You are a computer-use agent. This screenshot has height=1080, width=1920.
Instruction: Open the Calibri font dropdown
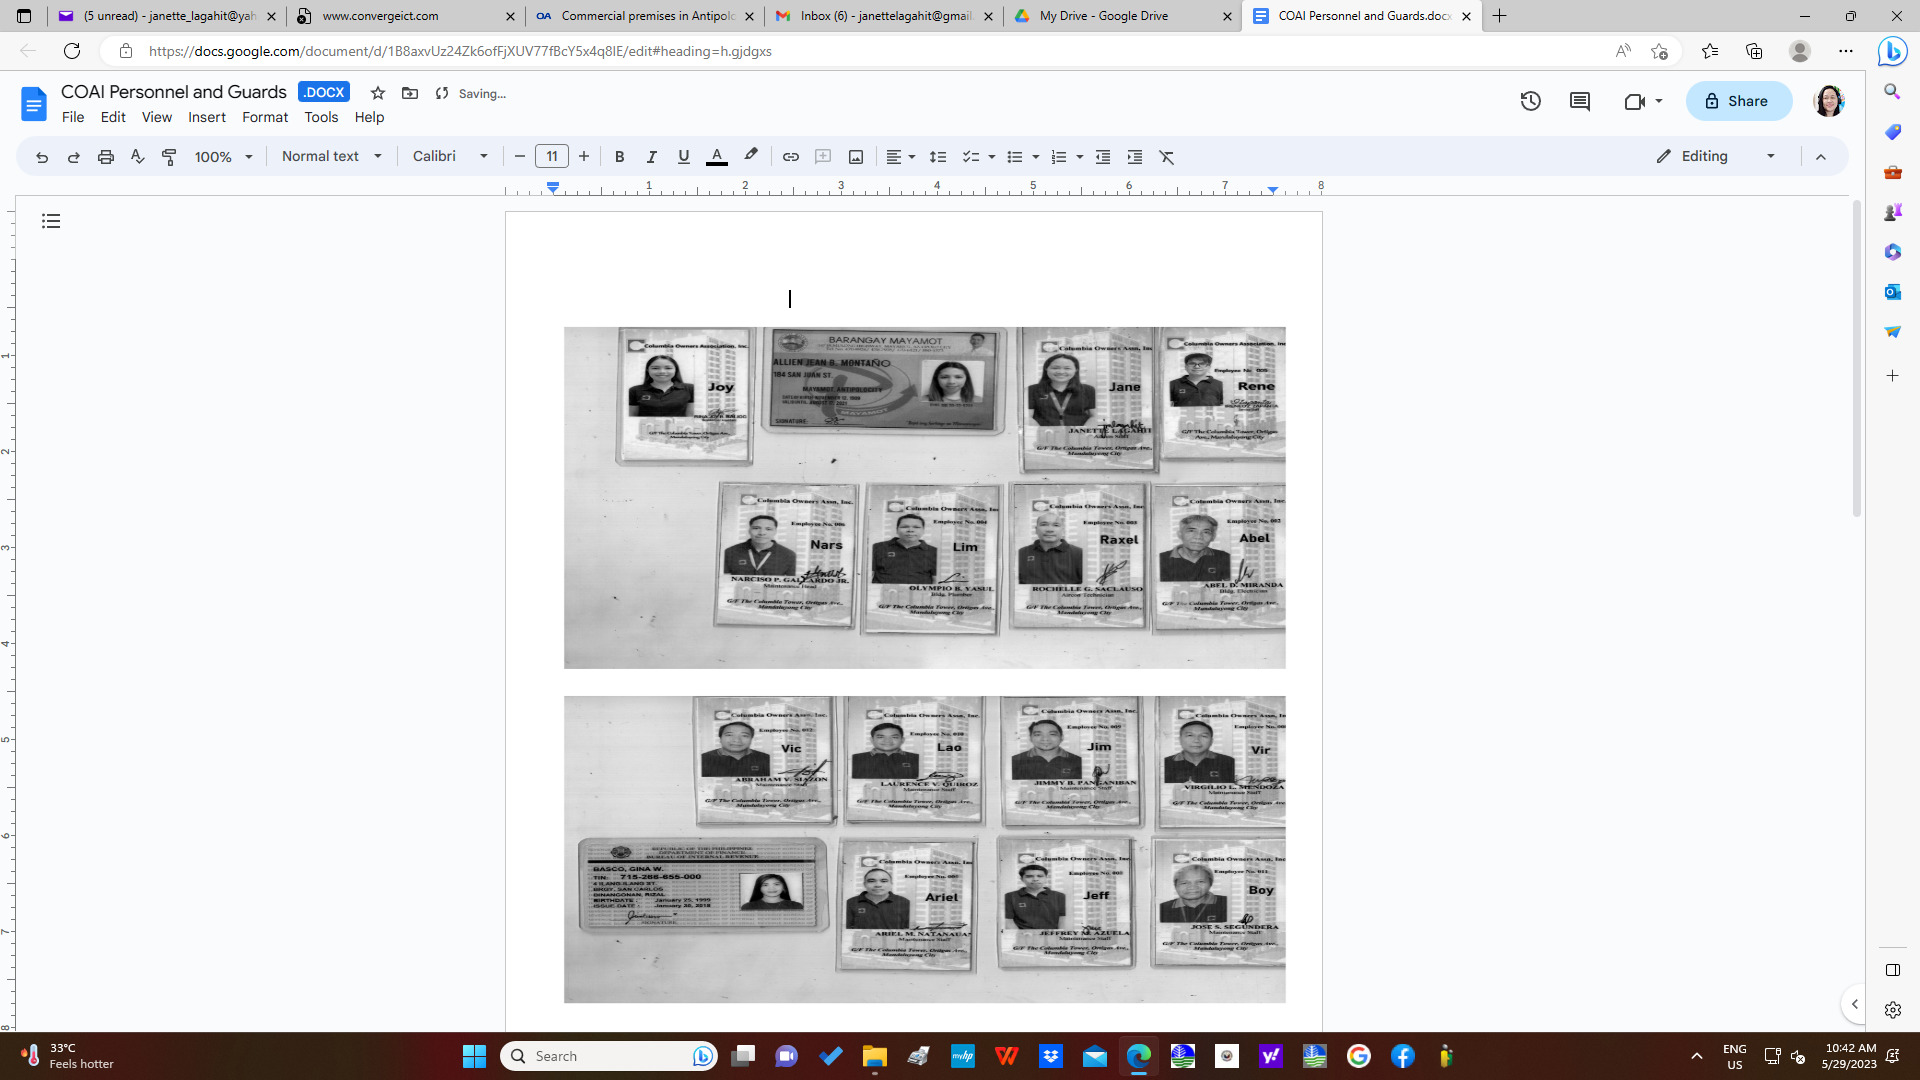click(449, 157)
